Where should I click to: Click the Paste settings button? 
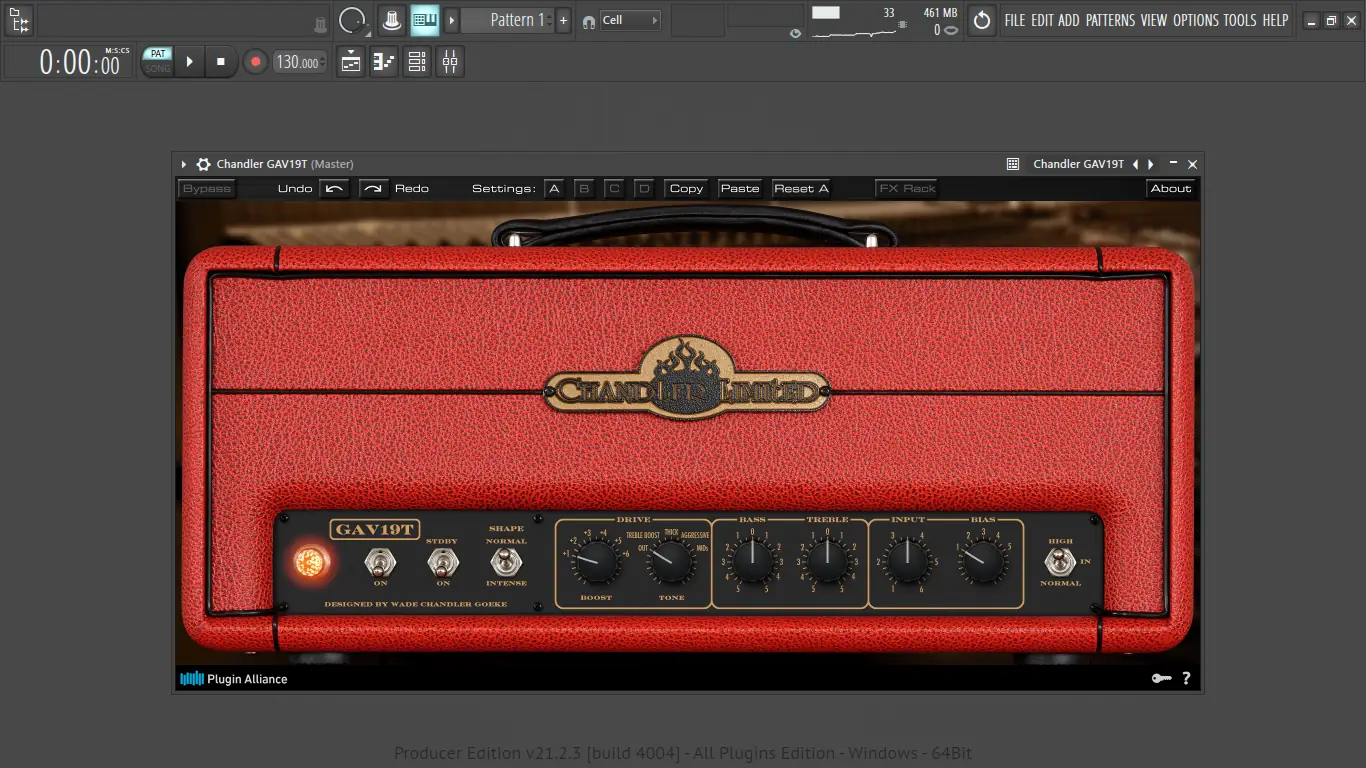click(x=740, y=188)
